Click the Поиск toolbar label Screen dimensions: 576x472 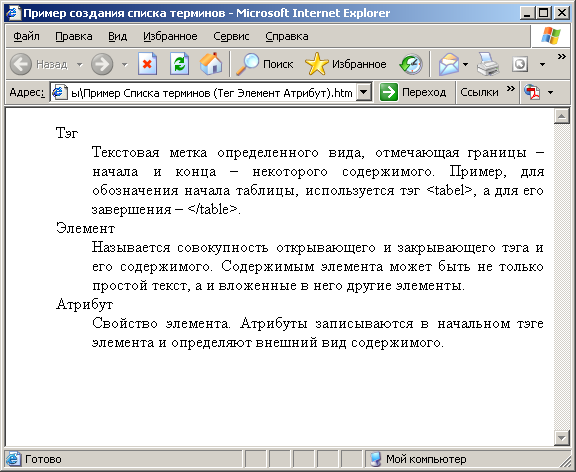tap(278, 64)
